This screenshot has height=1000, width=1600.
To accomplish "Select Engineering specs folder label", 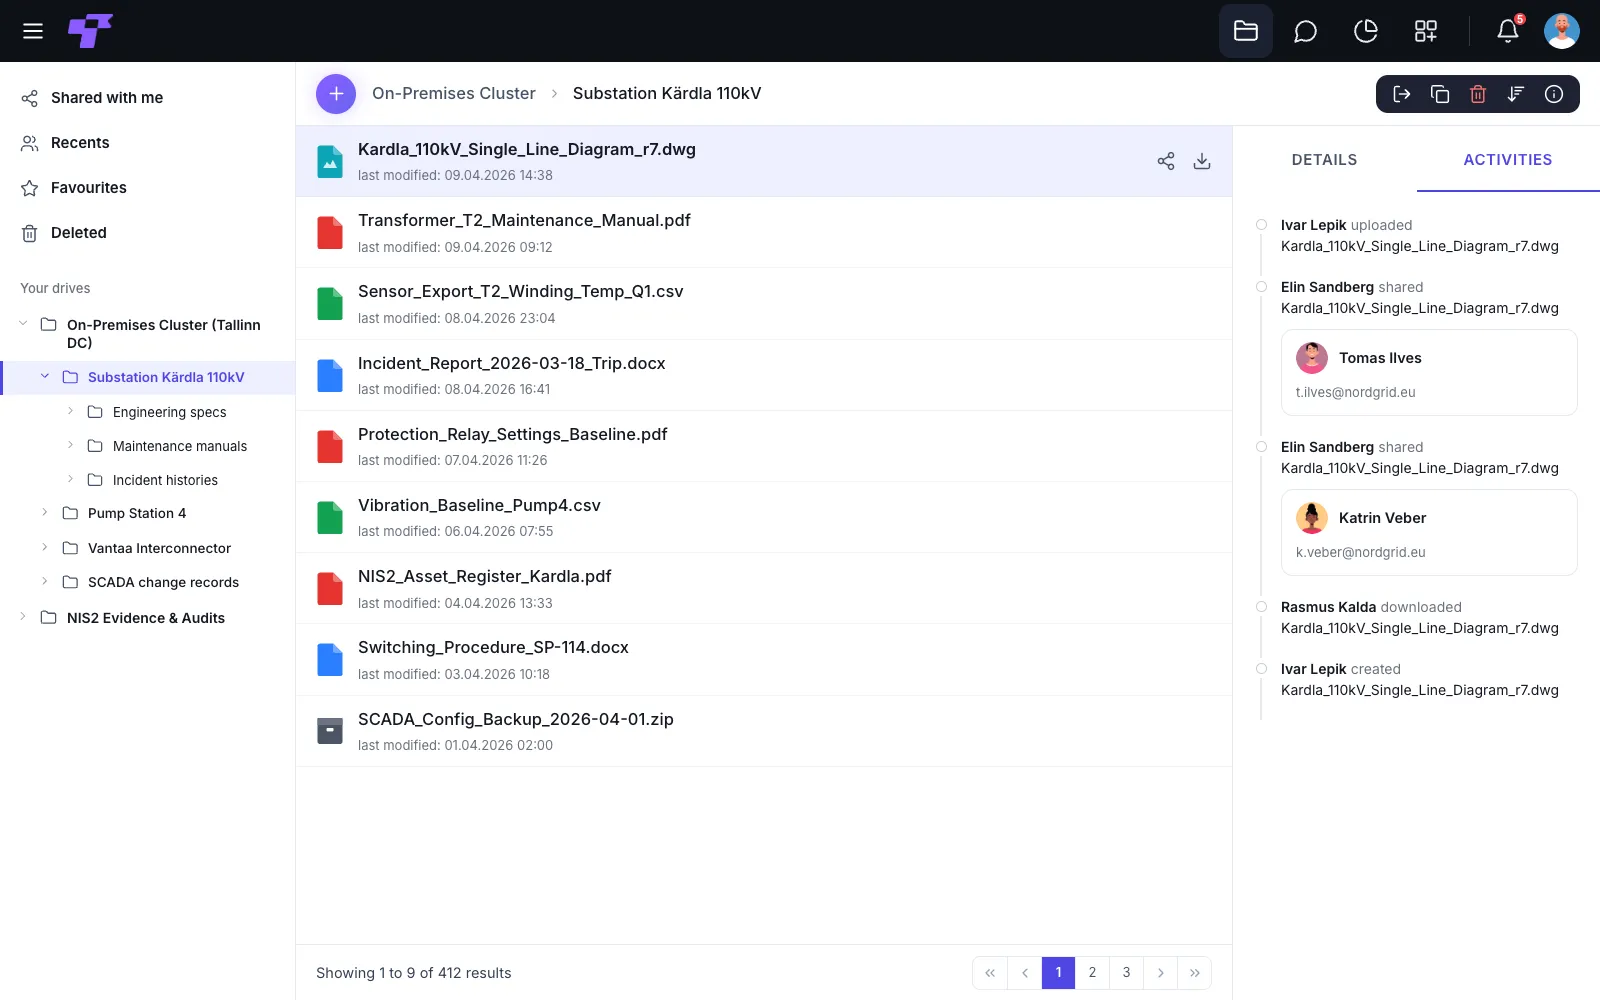I will [x=170, y=412].
